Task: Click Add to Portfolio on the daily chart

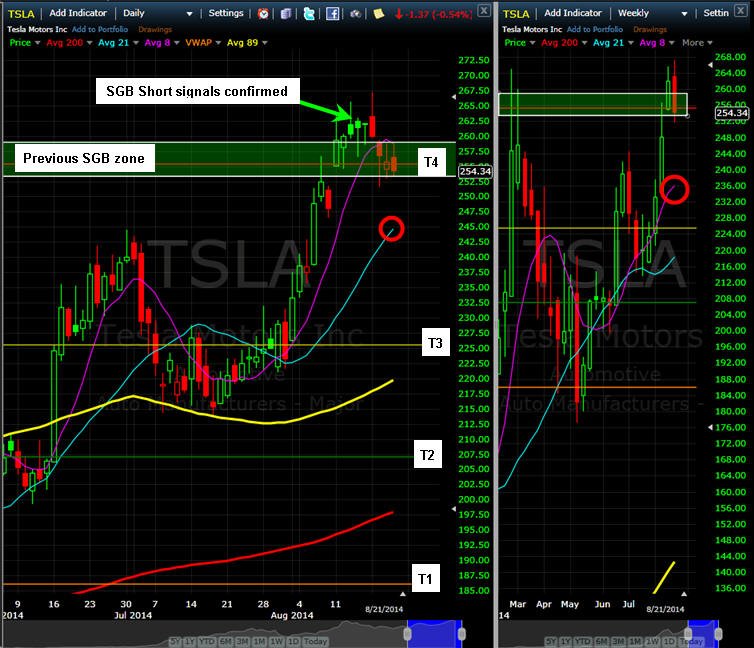Action: pos(100,29)
